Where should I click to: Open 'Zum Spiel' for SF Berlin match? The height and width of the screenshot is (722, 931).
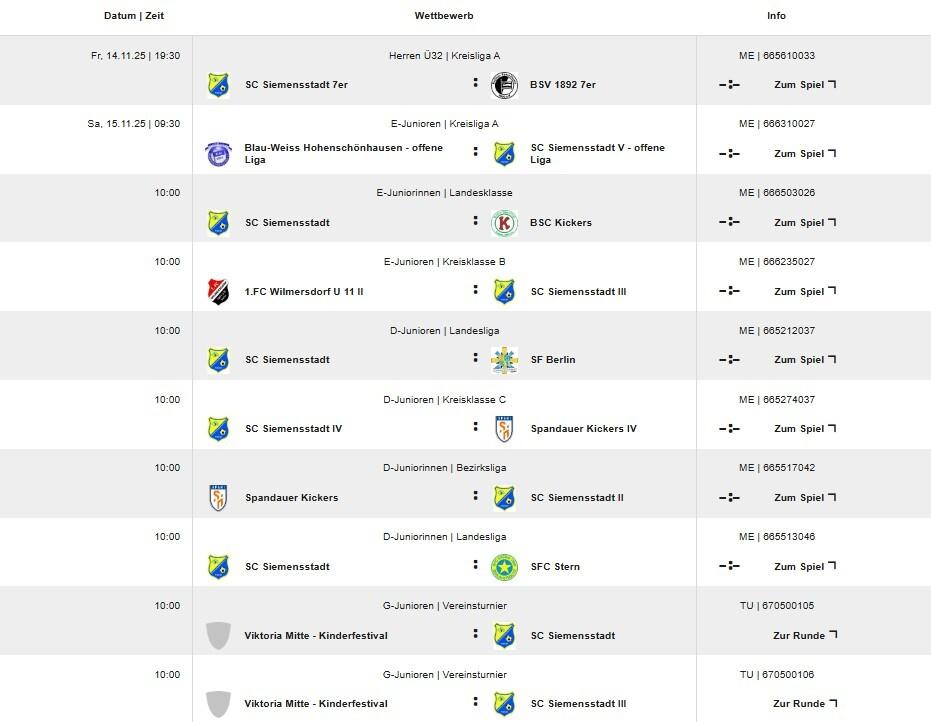click(804, 360)
